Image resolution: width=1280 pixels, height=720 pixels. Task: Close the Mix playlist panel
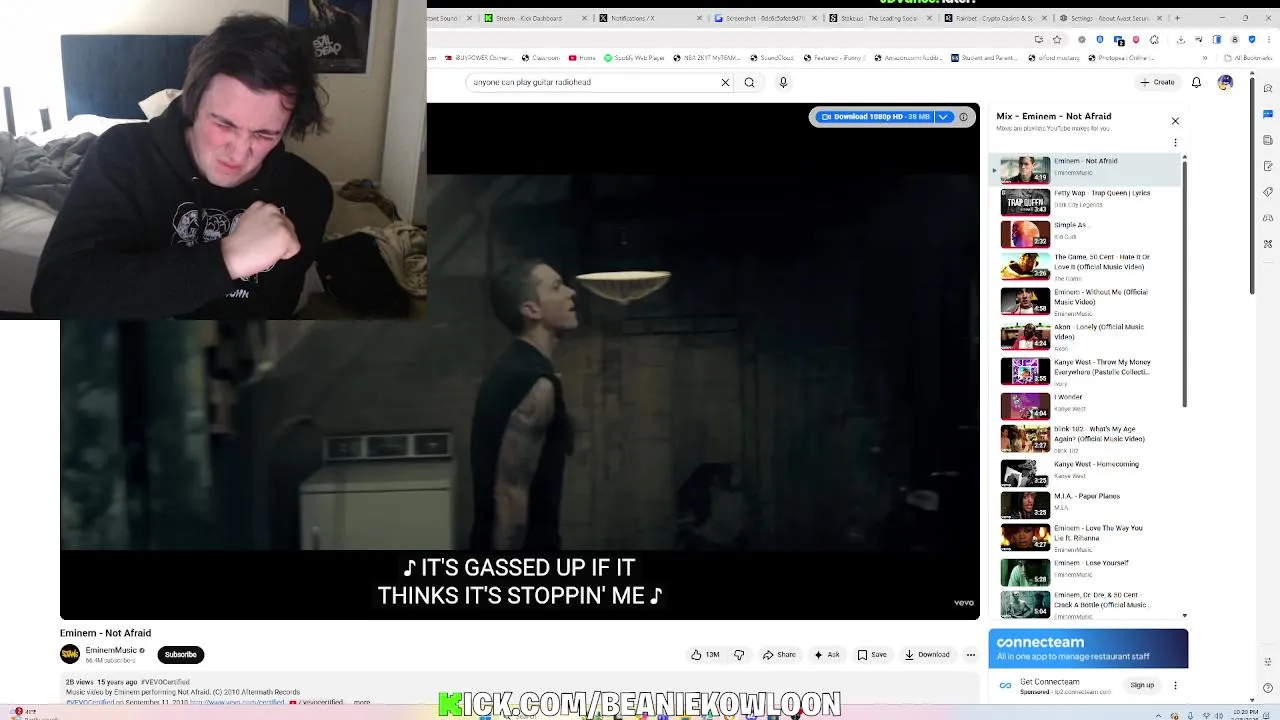pyautogui.click(x=1175, y=120)
